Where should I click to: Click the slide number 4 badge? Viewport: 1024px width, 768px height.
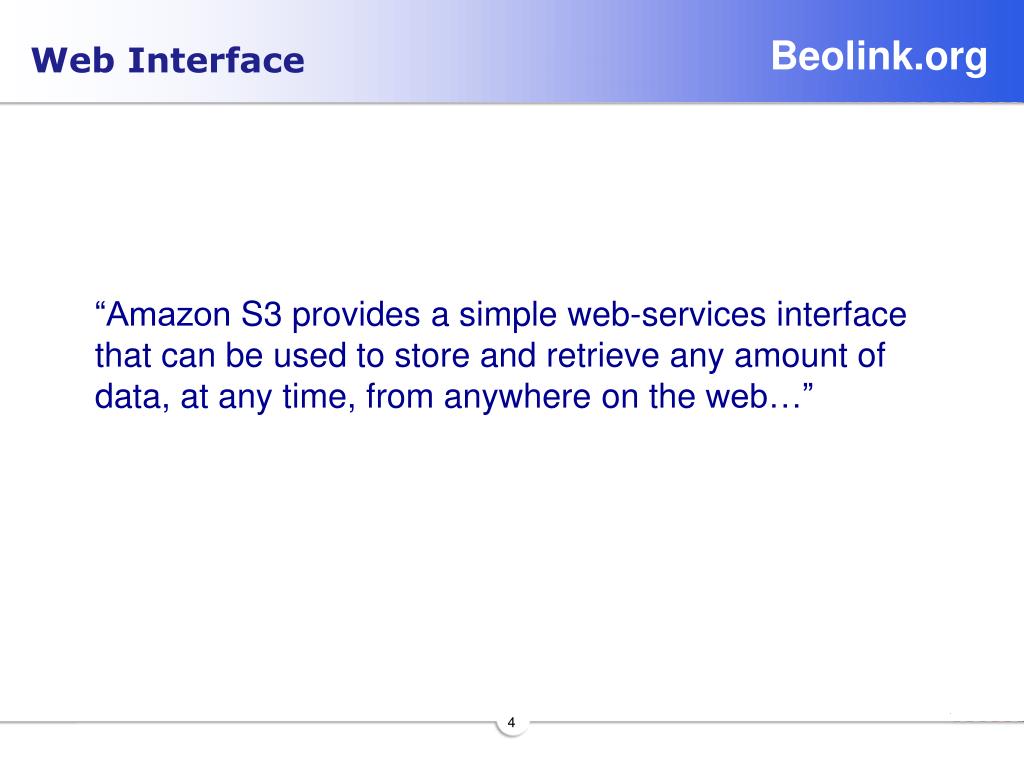click(x=512, y=723)
